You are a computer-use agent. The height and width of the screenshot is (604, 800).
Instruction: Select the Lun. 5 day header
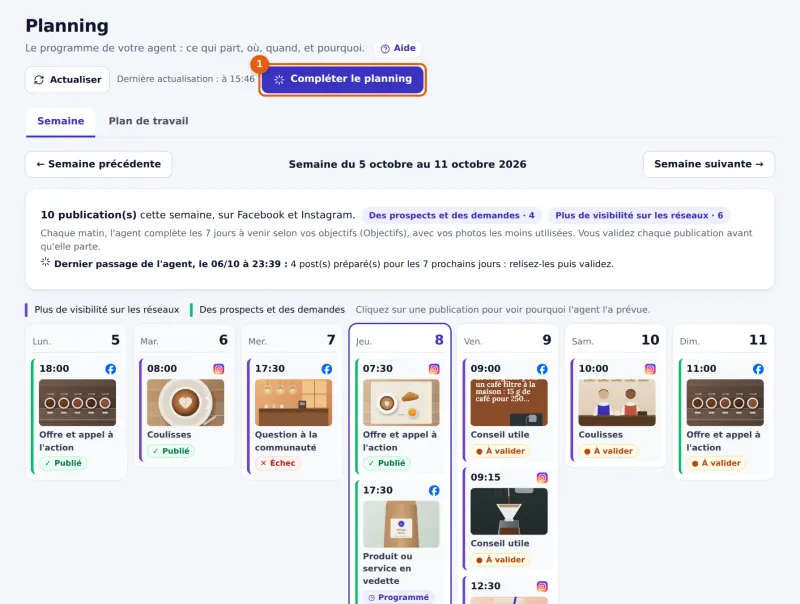tap(76, 340)
